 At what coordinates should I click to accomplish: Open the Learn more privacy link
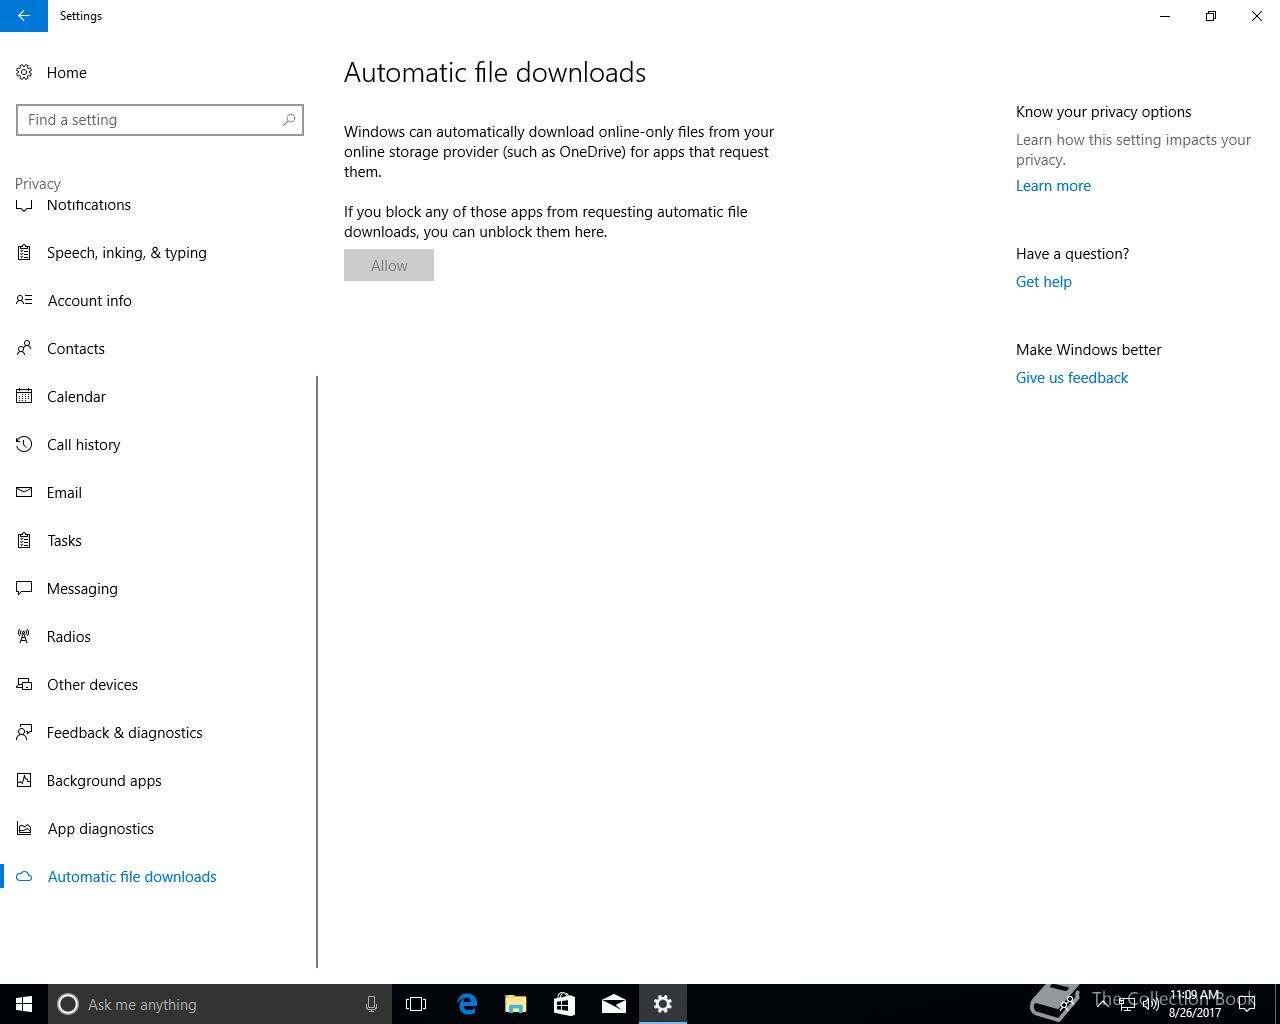pos(1053,186)
